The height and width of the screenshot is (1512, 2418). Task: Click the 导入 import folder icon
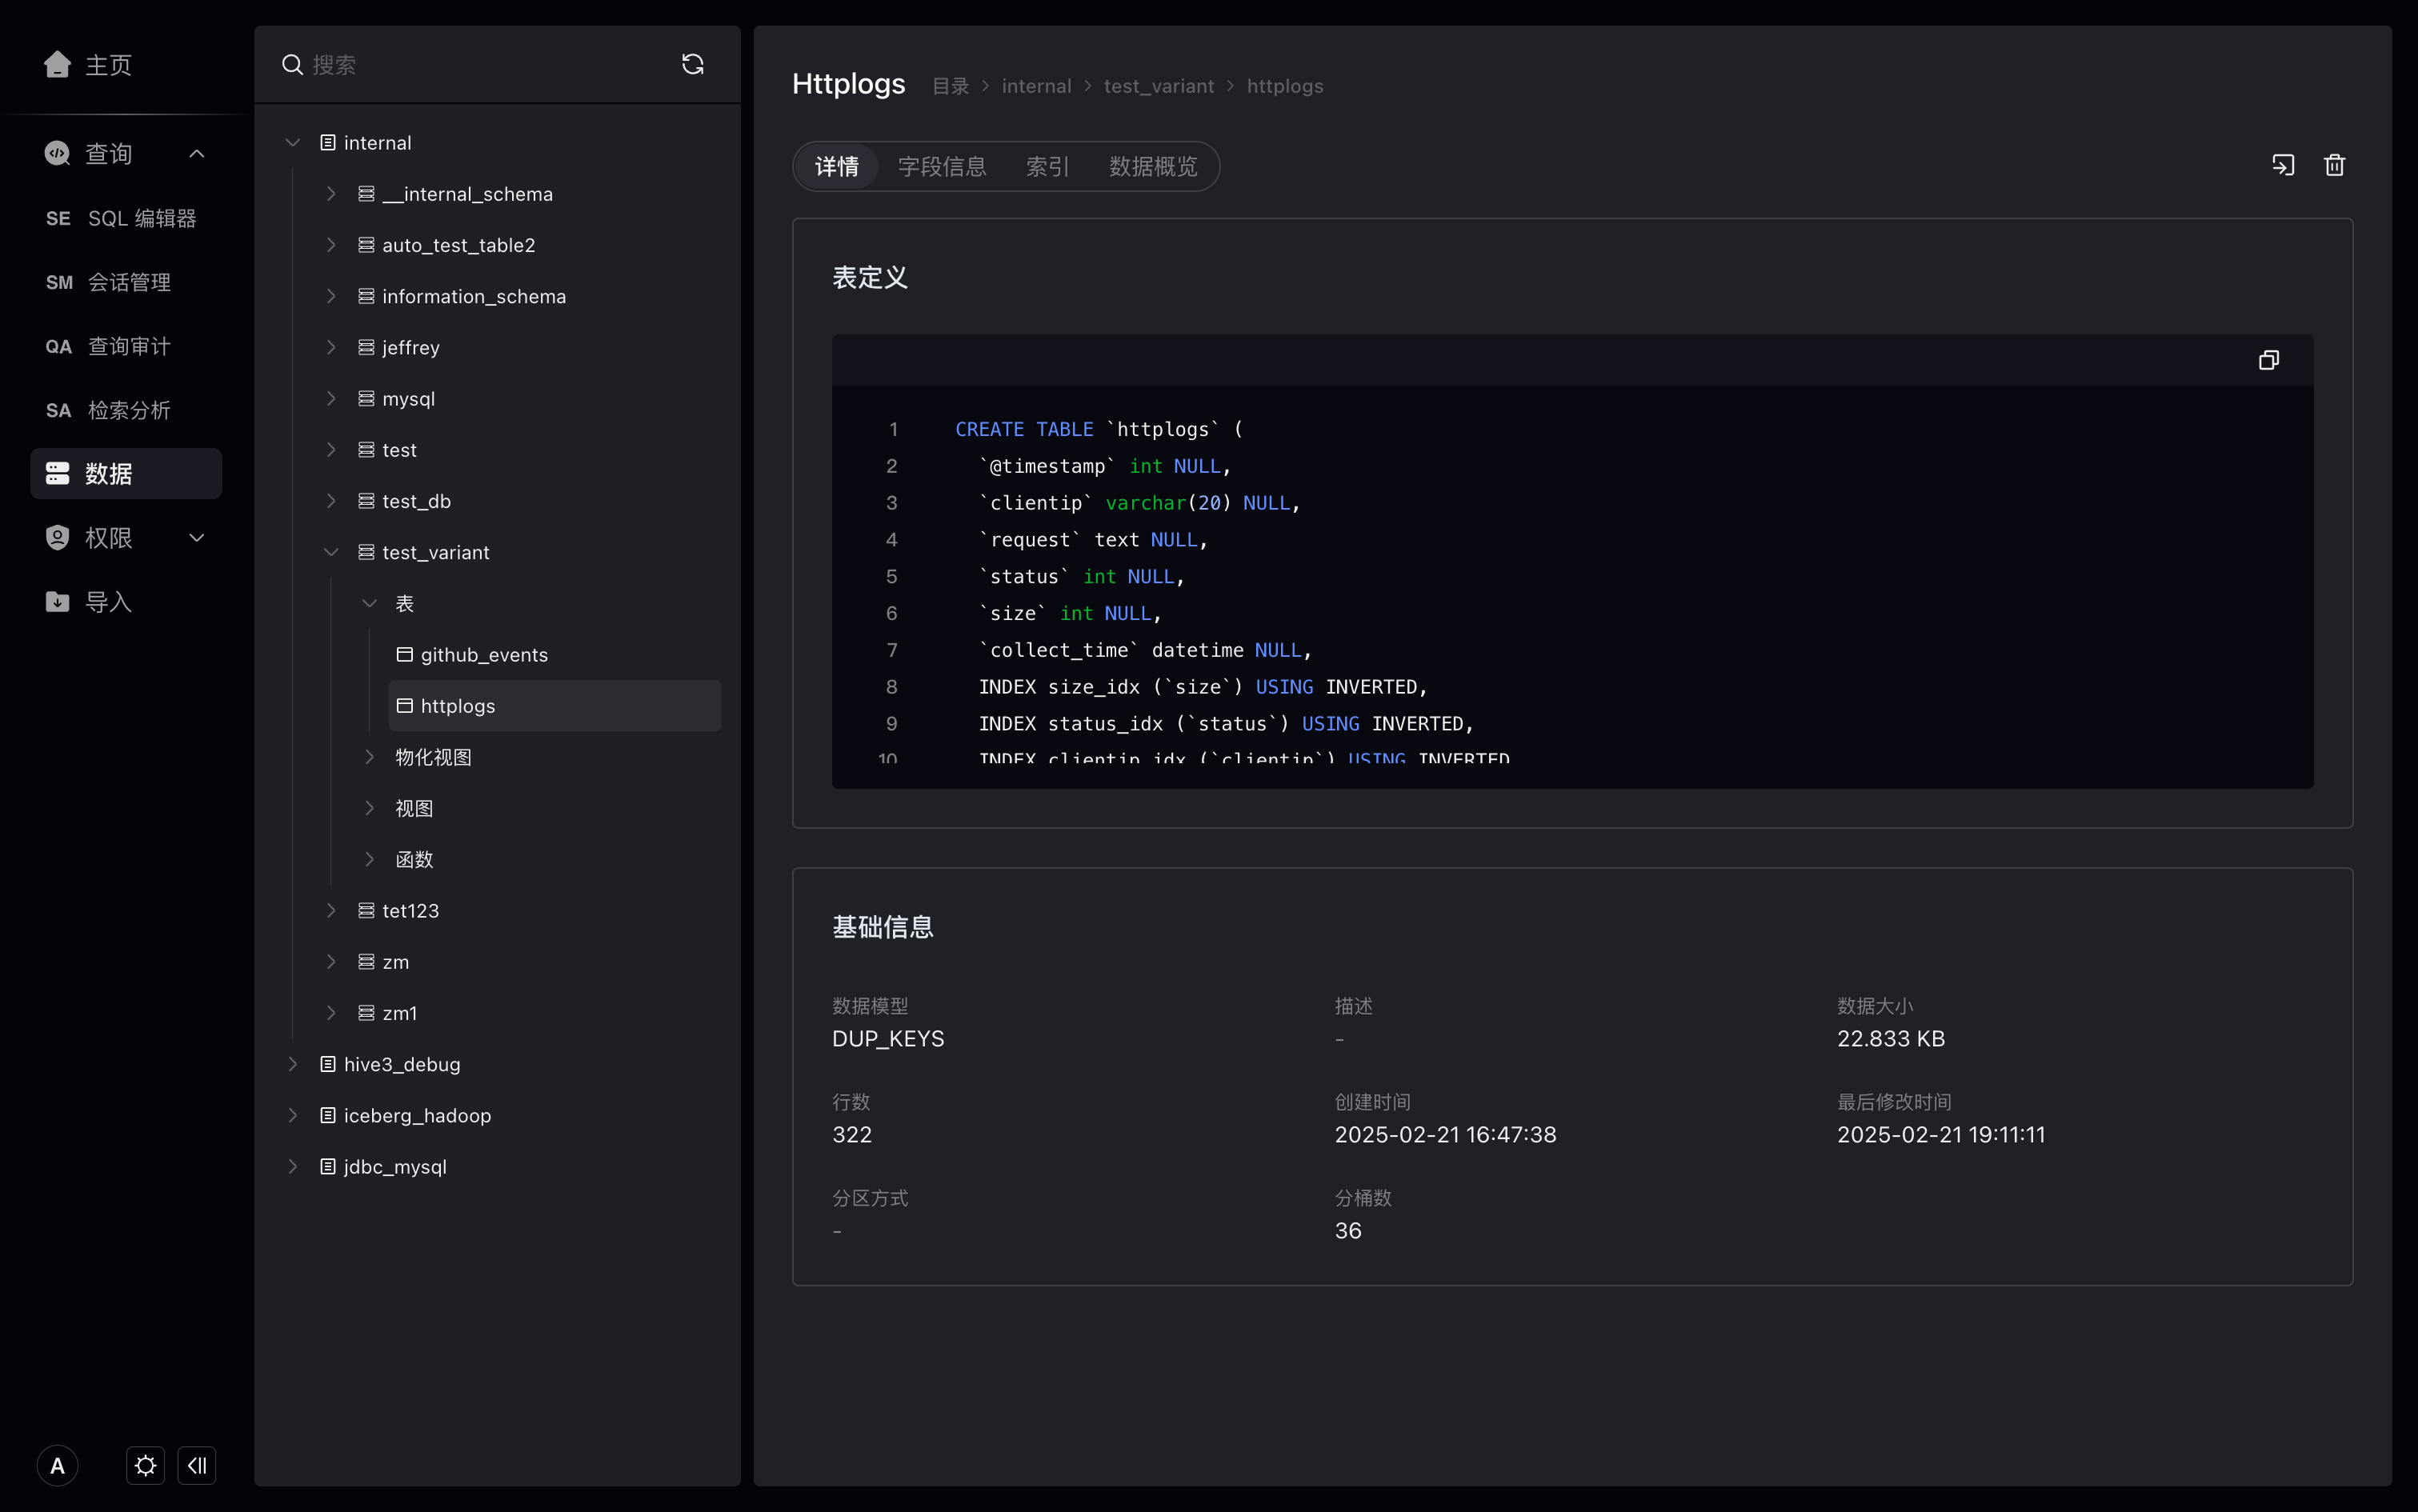(x=57, y=602)
